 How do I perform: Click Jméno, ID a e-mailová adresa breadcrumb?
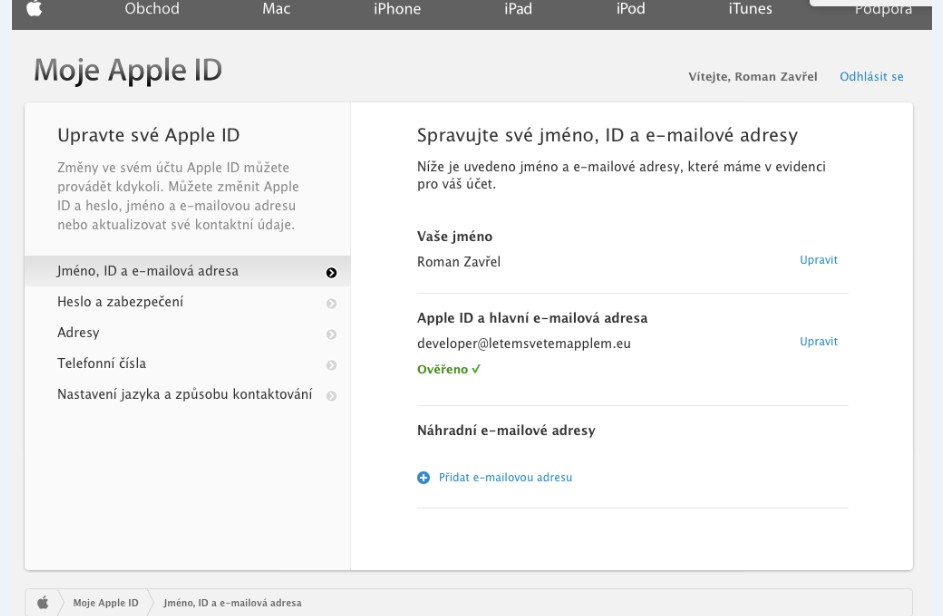[x=232, y=602]
